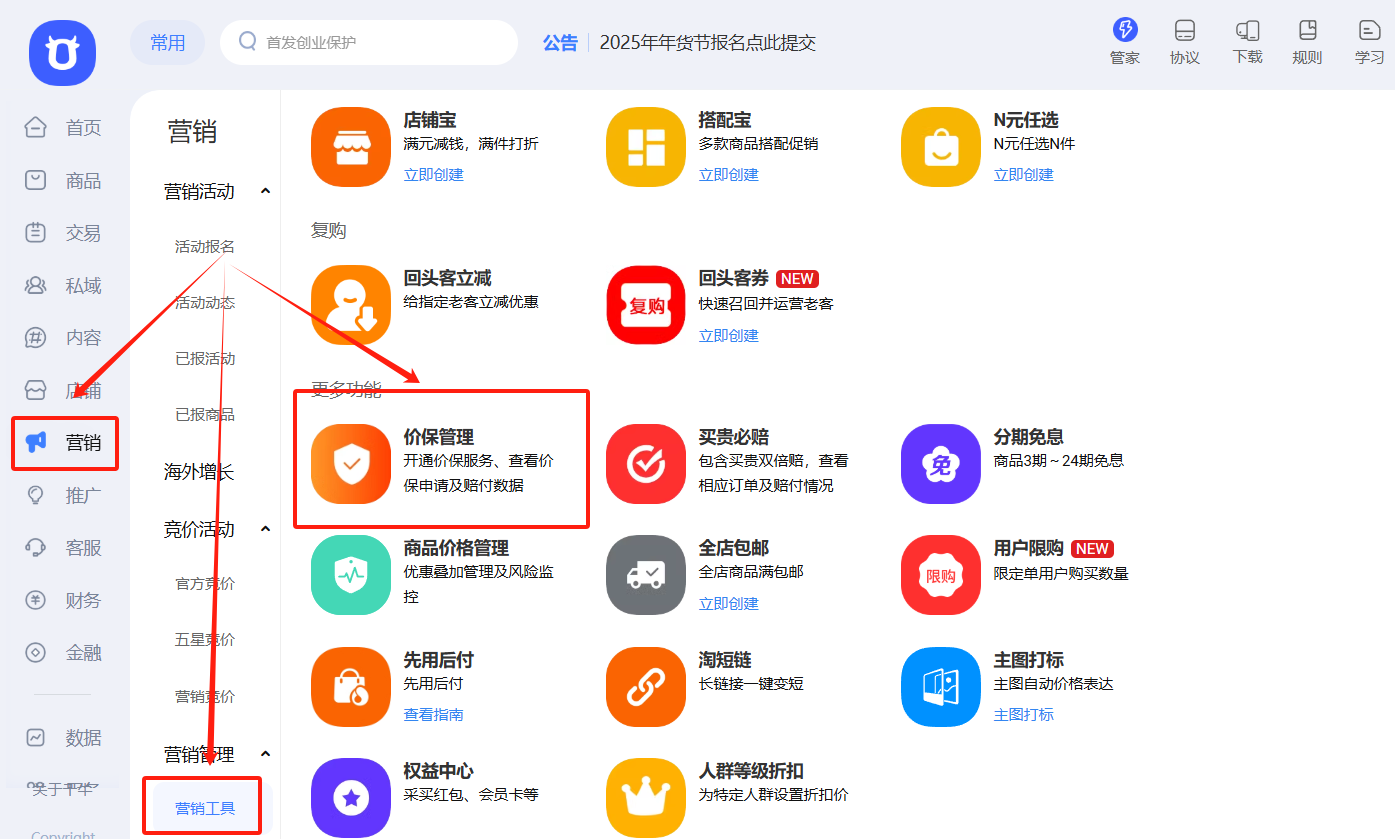Select 已报商品 submenu item
The image size is (1395, 839).
point(205,414)
